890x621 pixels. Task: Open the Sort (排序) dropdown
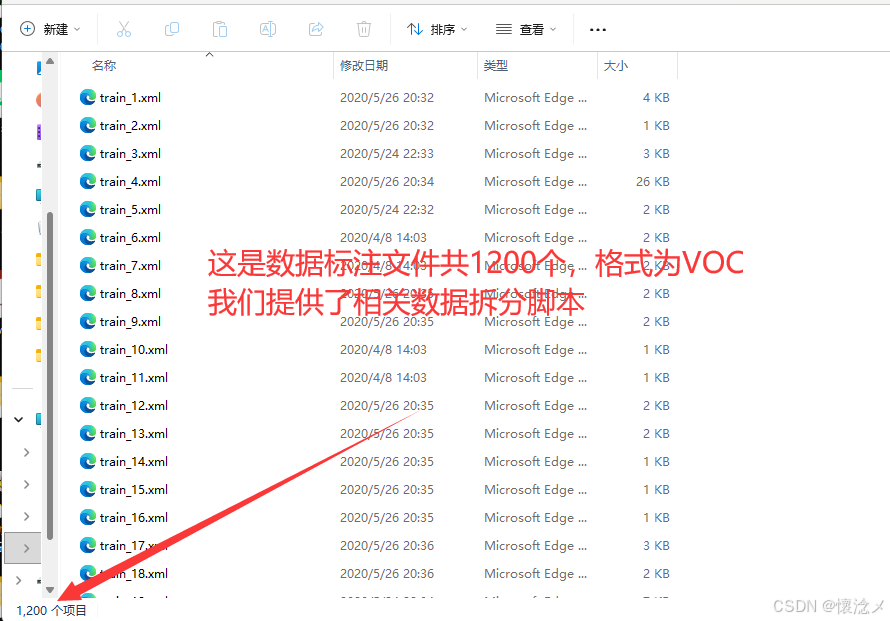[437, 29]
